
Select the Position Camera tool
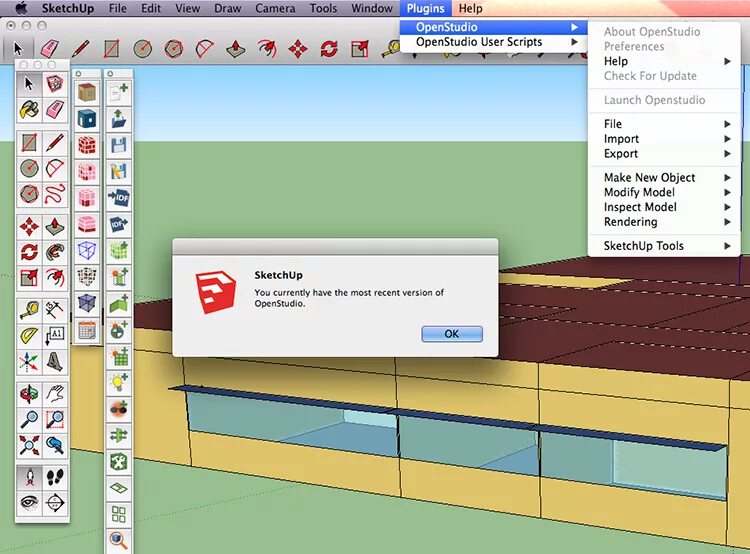(x=29, y=476)
